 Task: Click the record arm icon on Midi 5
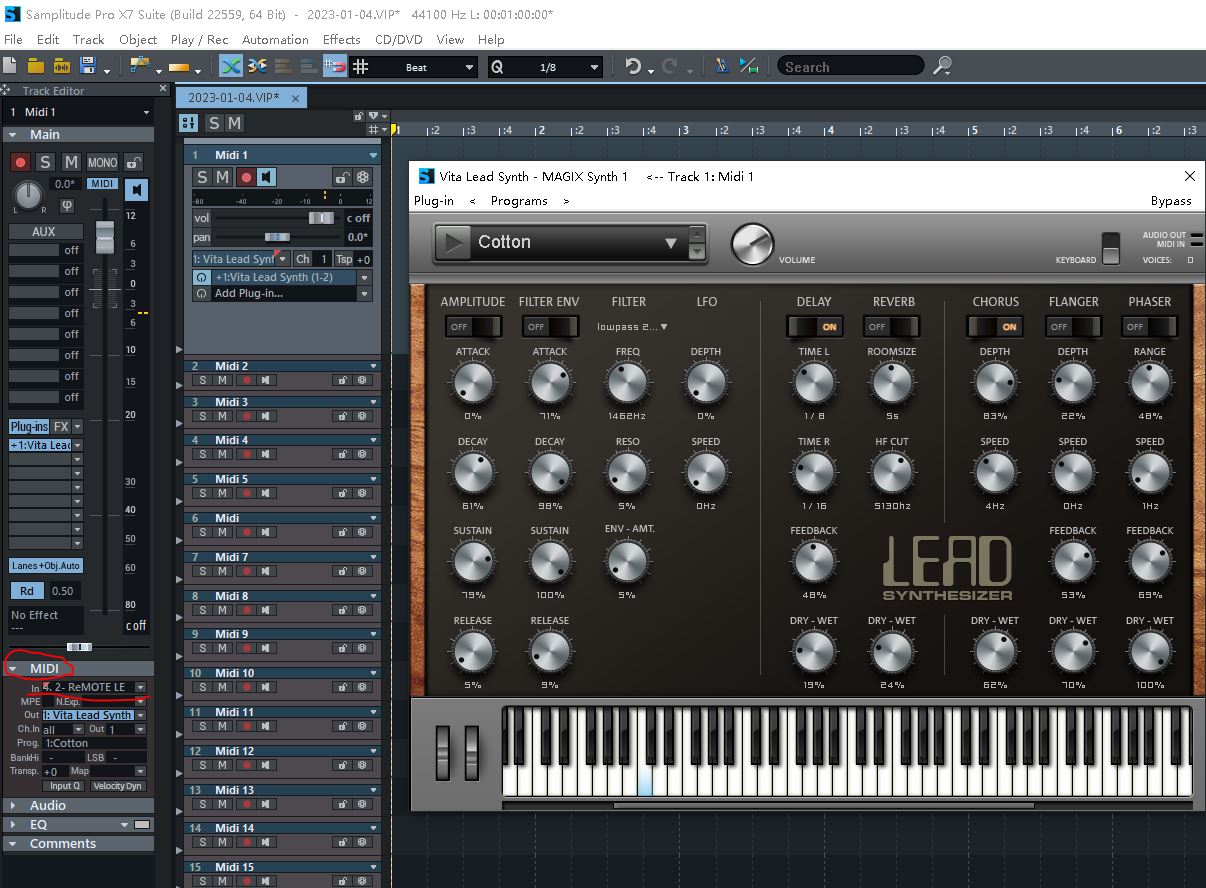(x=247, y=493)
